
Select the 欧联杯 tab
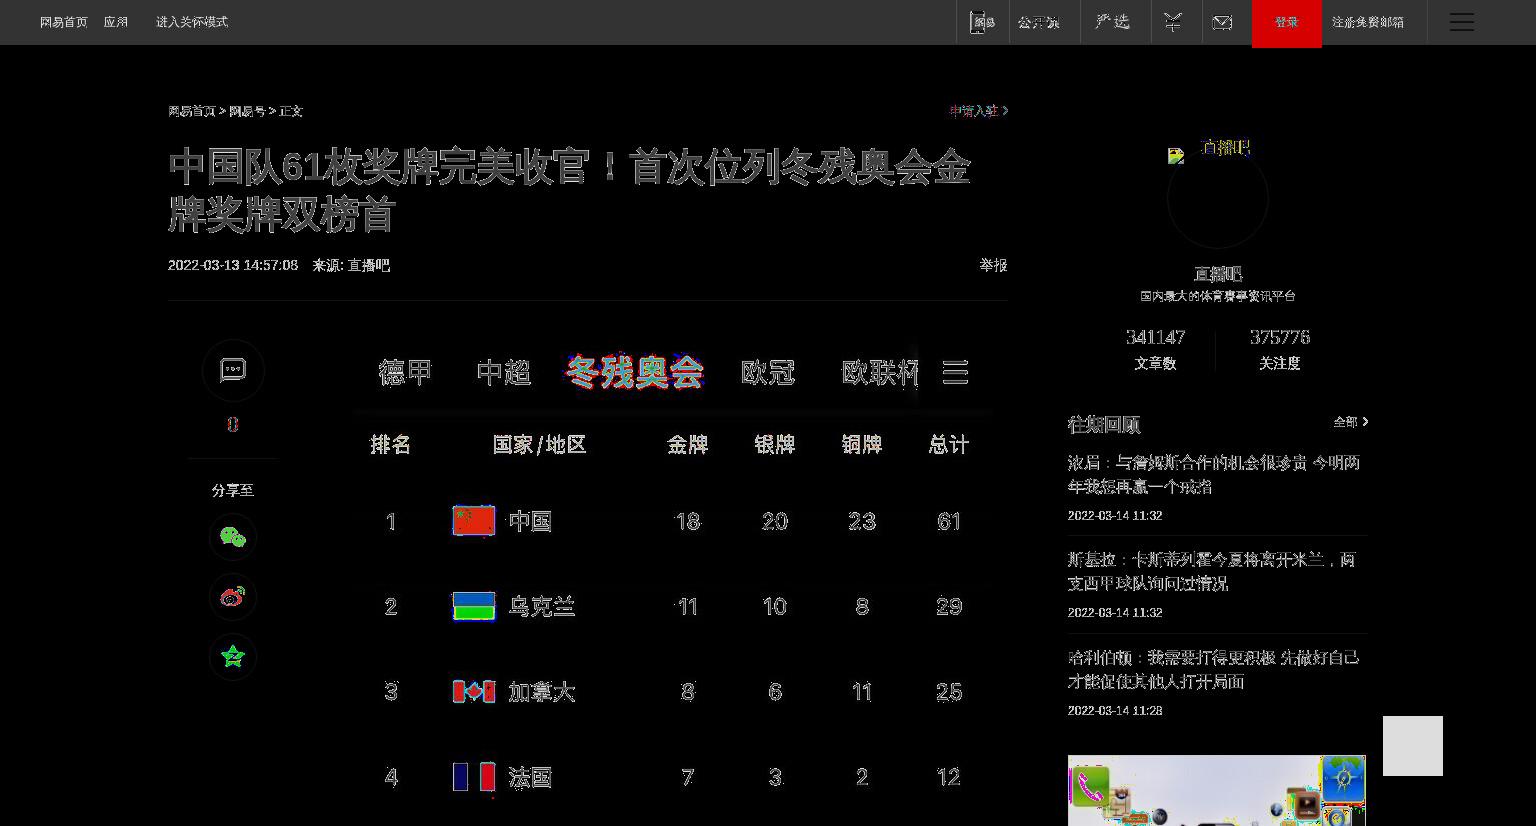pyautogui.click(x=880, y=372)
